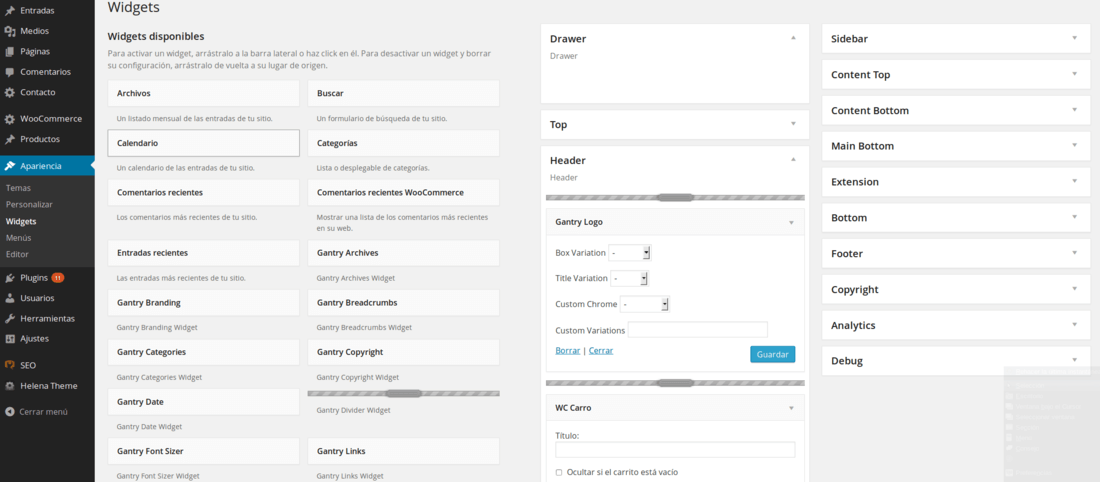This screenshot has height=482, width=1100.
Task: Select the Archivos available widget
Action: [x=204, y=93]
